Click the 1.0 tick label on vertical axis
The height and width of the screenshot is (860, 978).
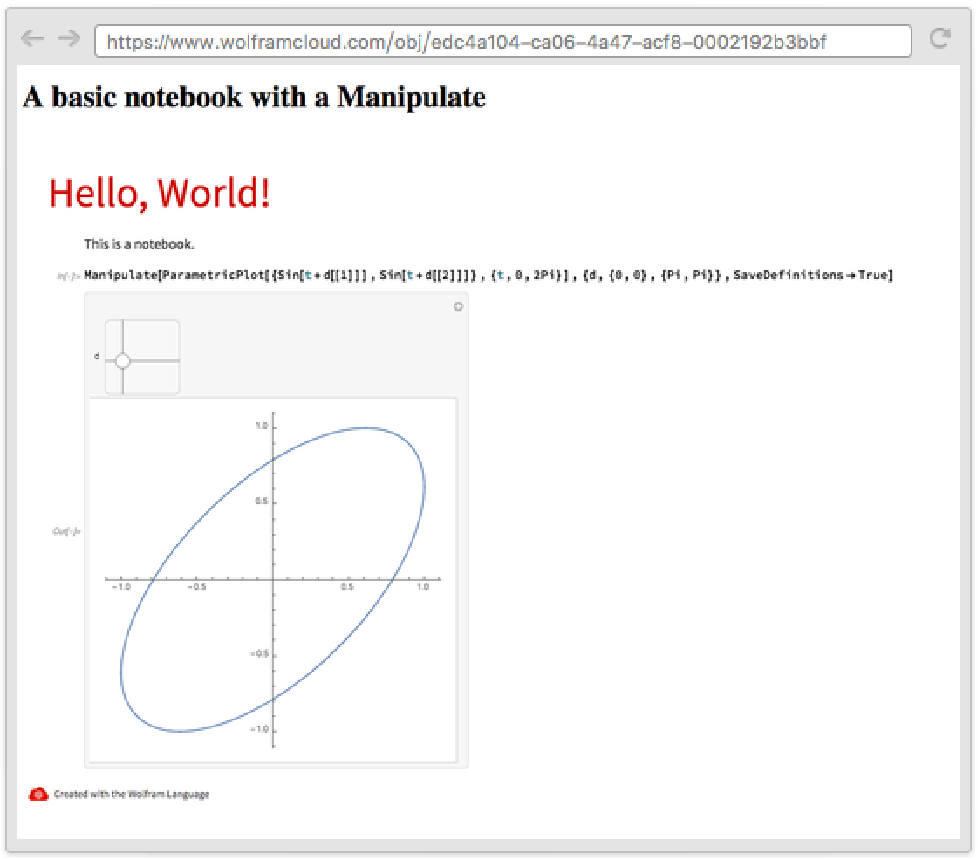[x=259, y=426]
